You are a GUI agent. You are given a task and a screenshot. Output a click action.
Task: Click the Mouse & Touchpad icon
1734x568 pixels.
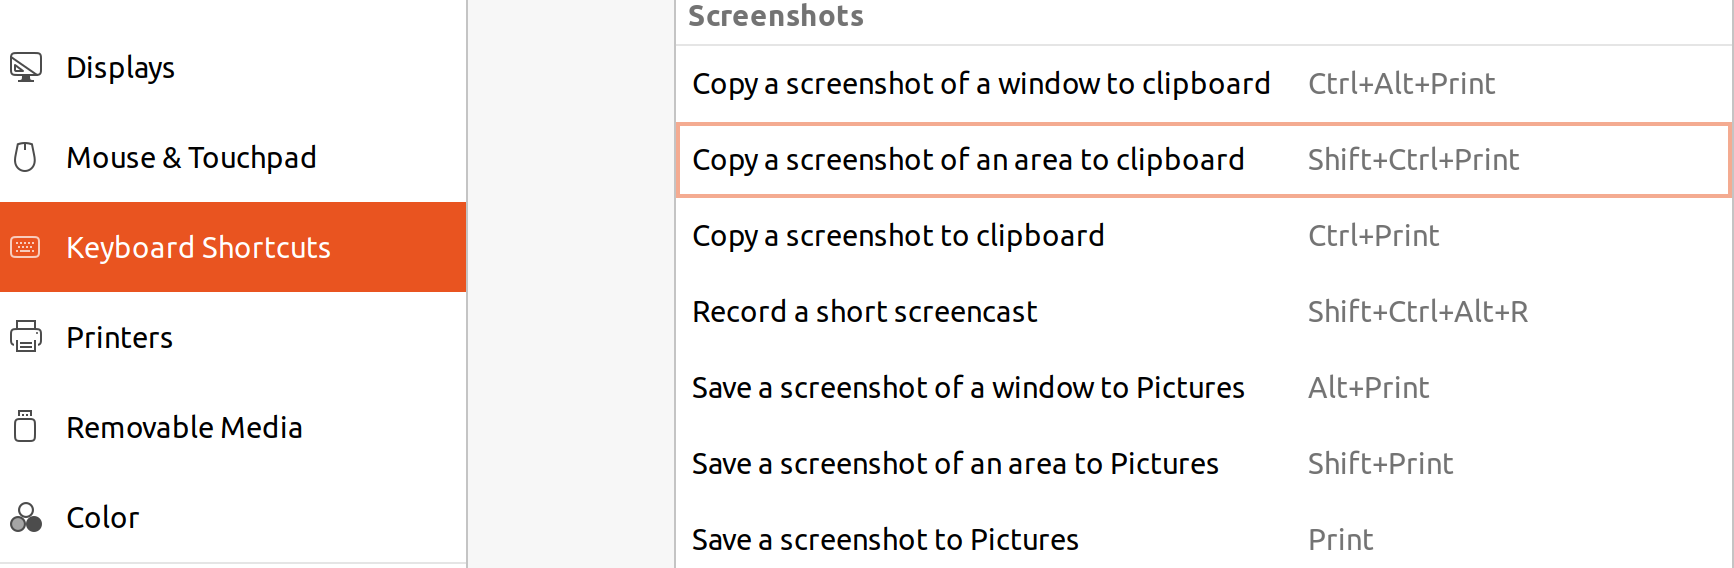[x=26, y=157]
